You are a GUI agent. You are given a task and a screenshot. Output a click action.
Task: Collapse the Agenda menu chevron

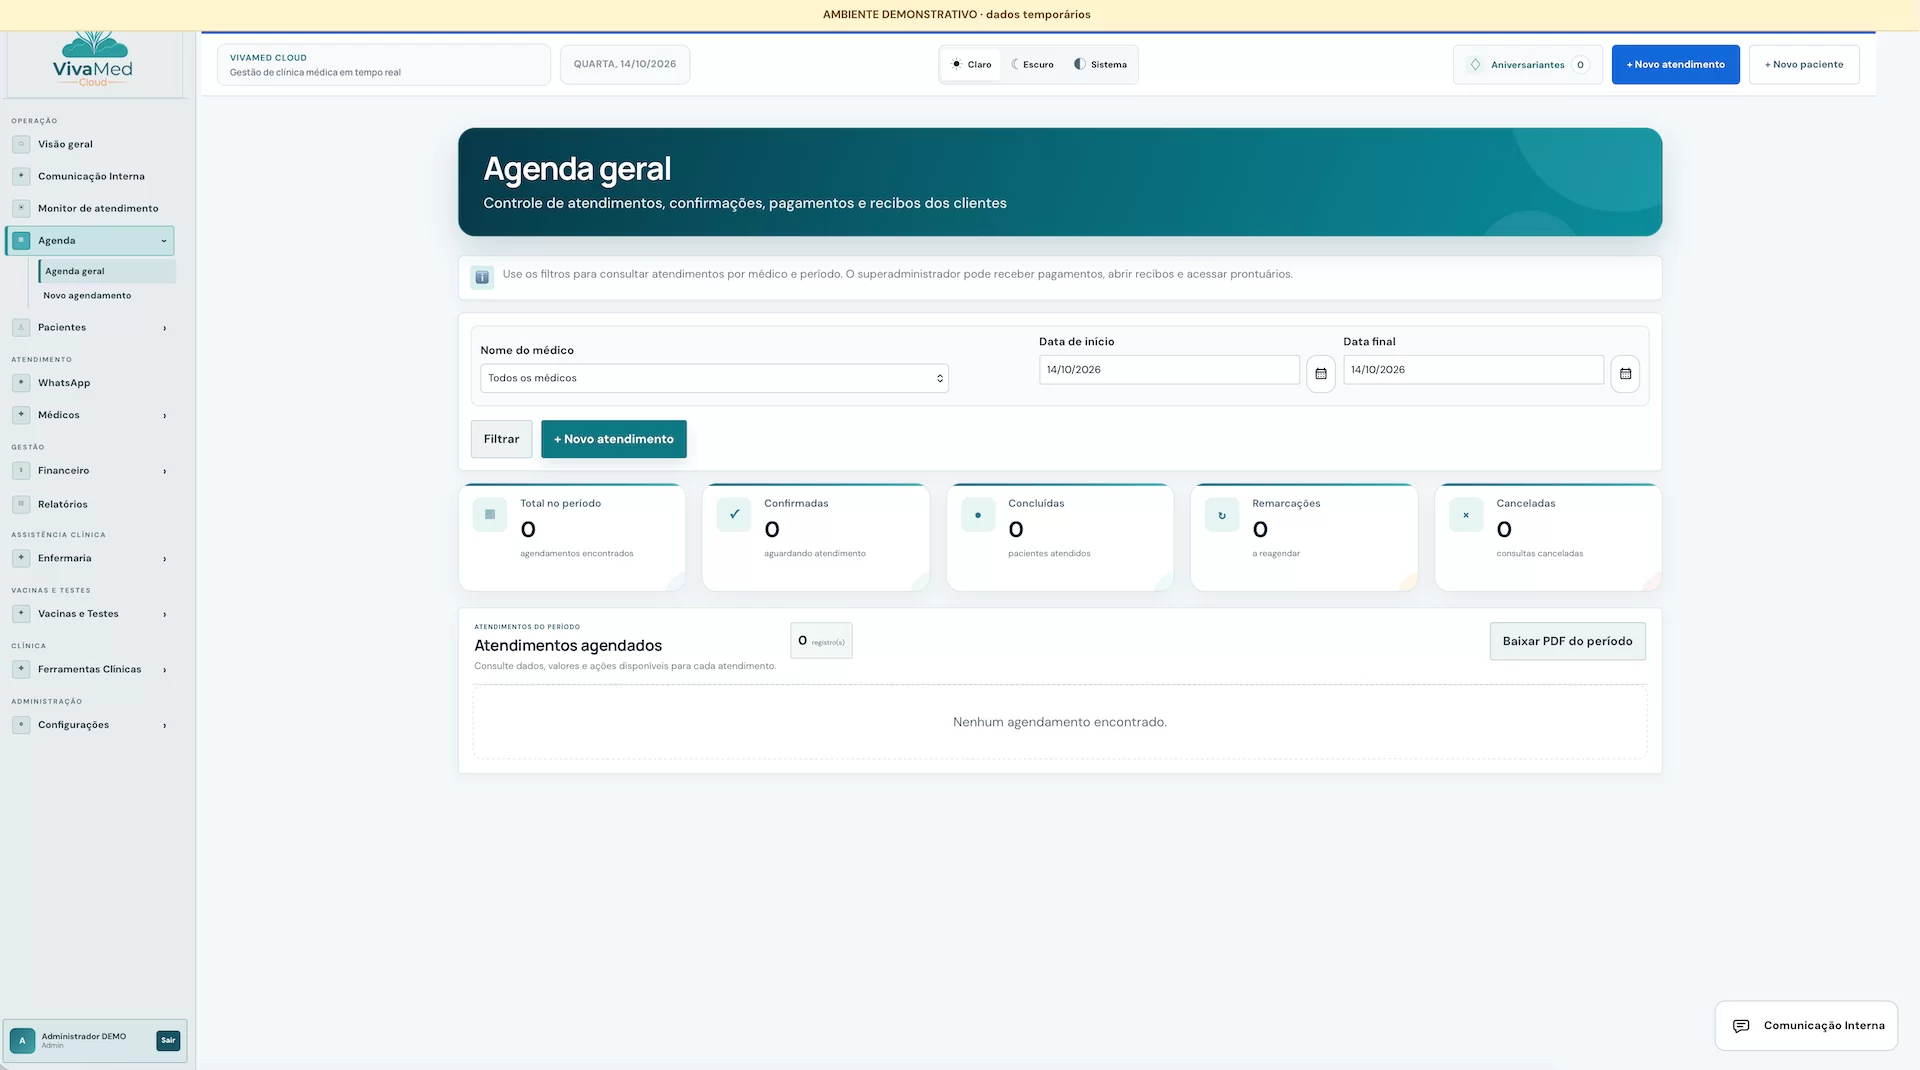[x=164, y=241]
